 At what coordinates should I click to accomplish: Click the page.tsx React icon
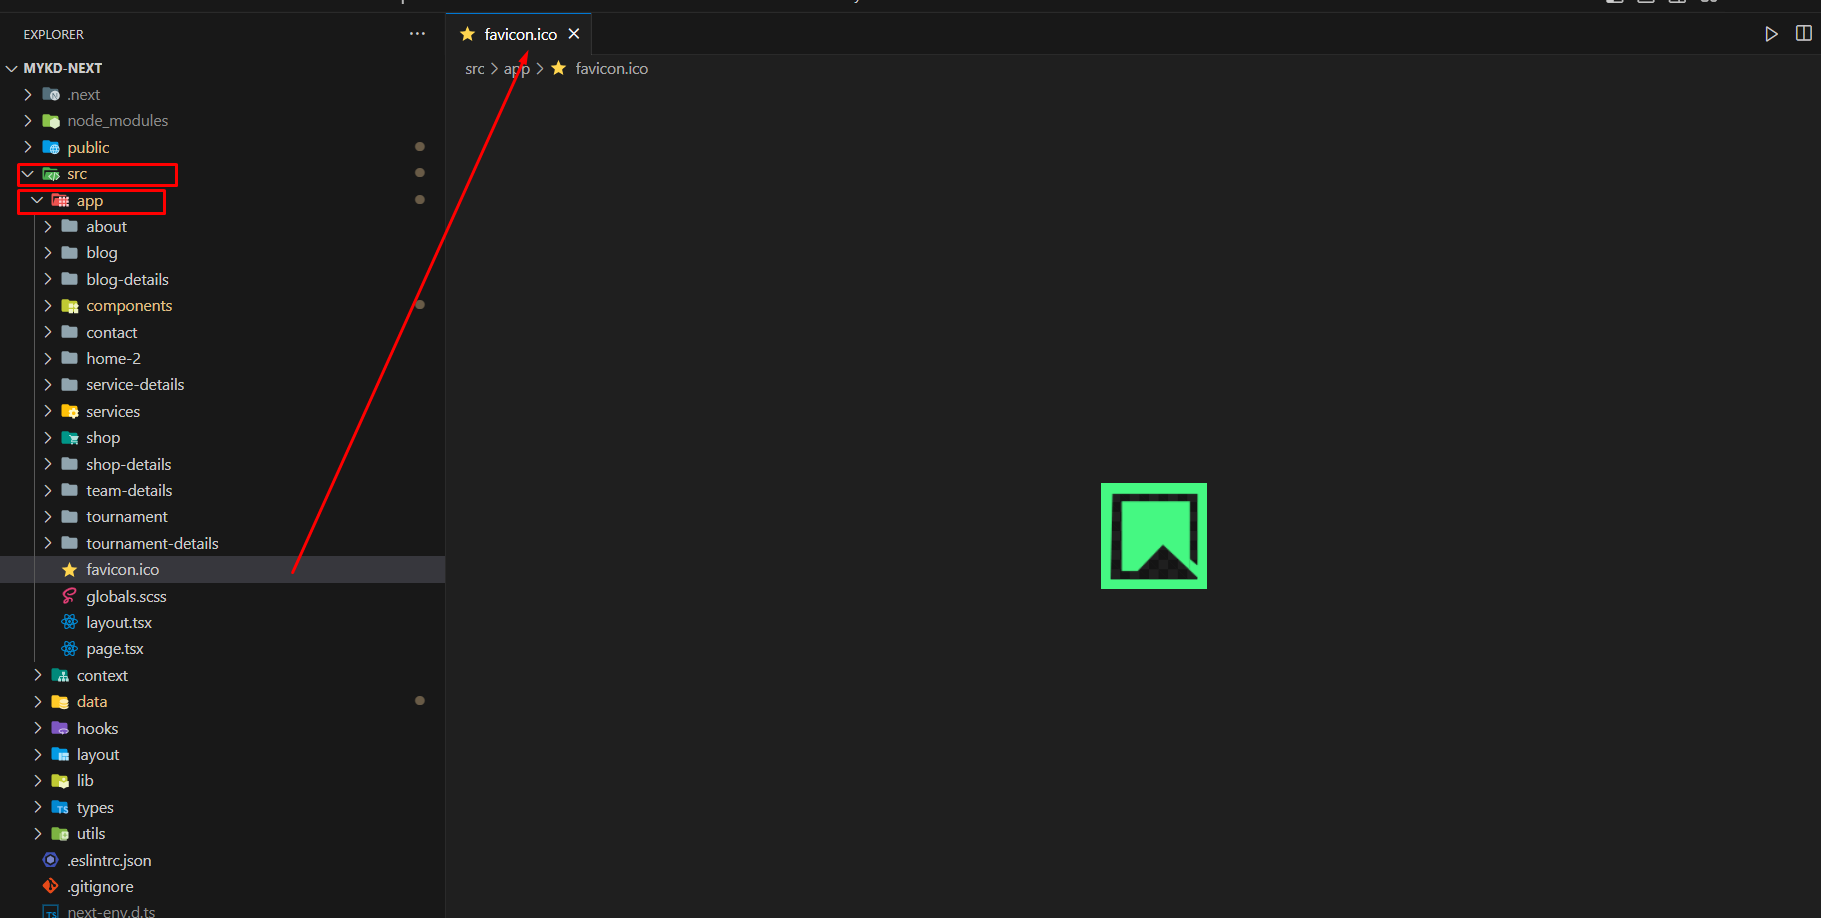pyautogui.click(x=70, y=649)
